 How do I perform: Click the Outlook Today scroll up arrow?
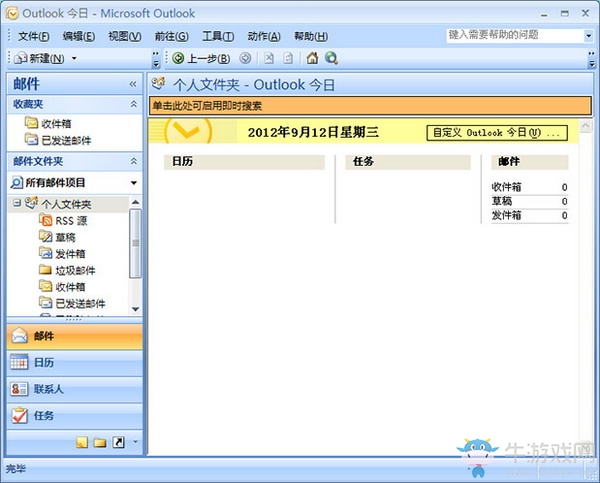tap(585, 126)
